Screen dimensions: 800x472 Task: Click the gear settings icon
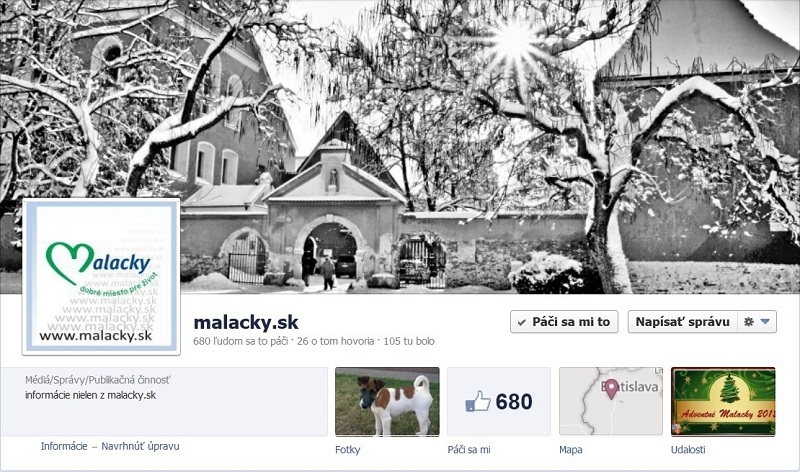[x=748, y=322]
